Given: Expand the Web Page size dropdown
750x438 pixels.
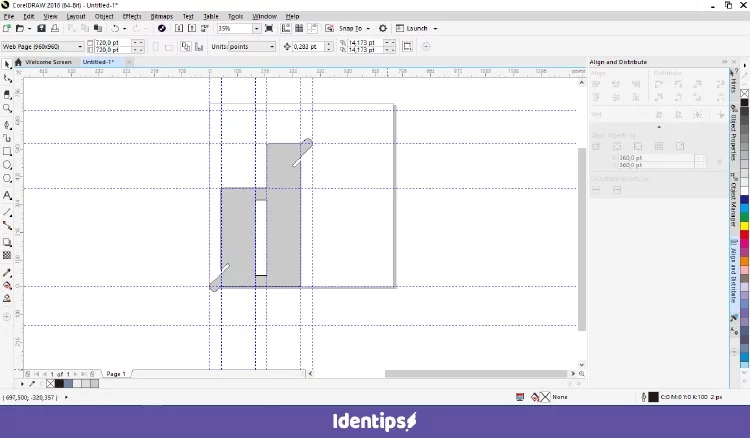Looking at the screenshot, I should click(79, 47).
